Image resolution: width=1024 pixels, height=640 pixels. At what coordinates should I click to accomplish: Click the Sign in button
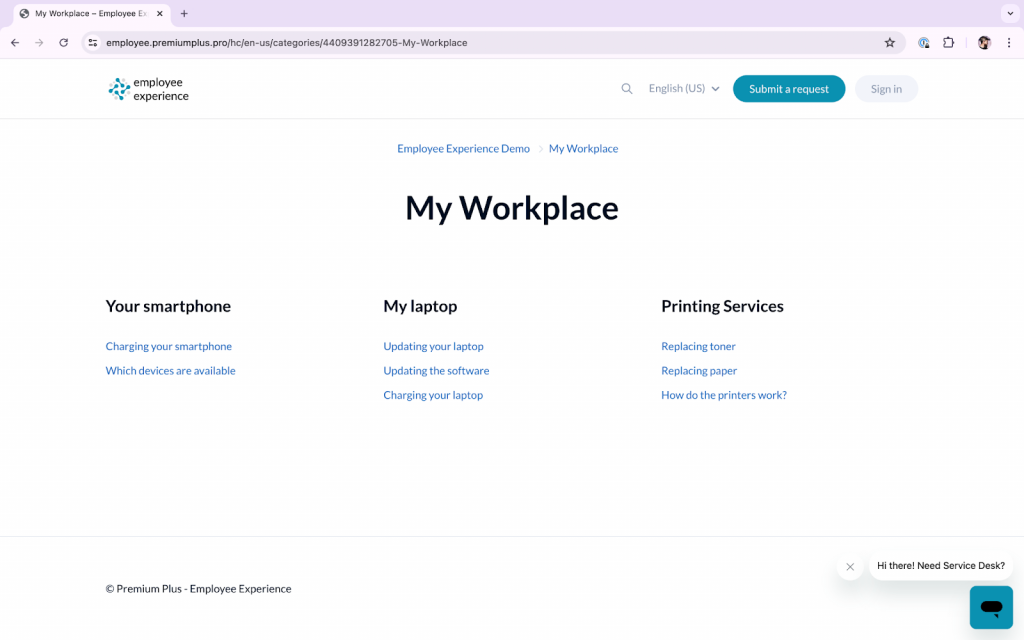pyautogui.click(x=886, y=89)
